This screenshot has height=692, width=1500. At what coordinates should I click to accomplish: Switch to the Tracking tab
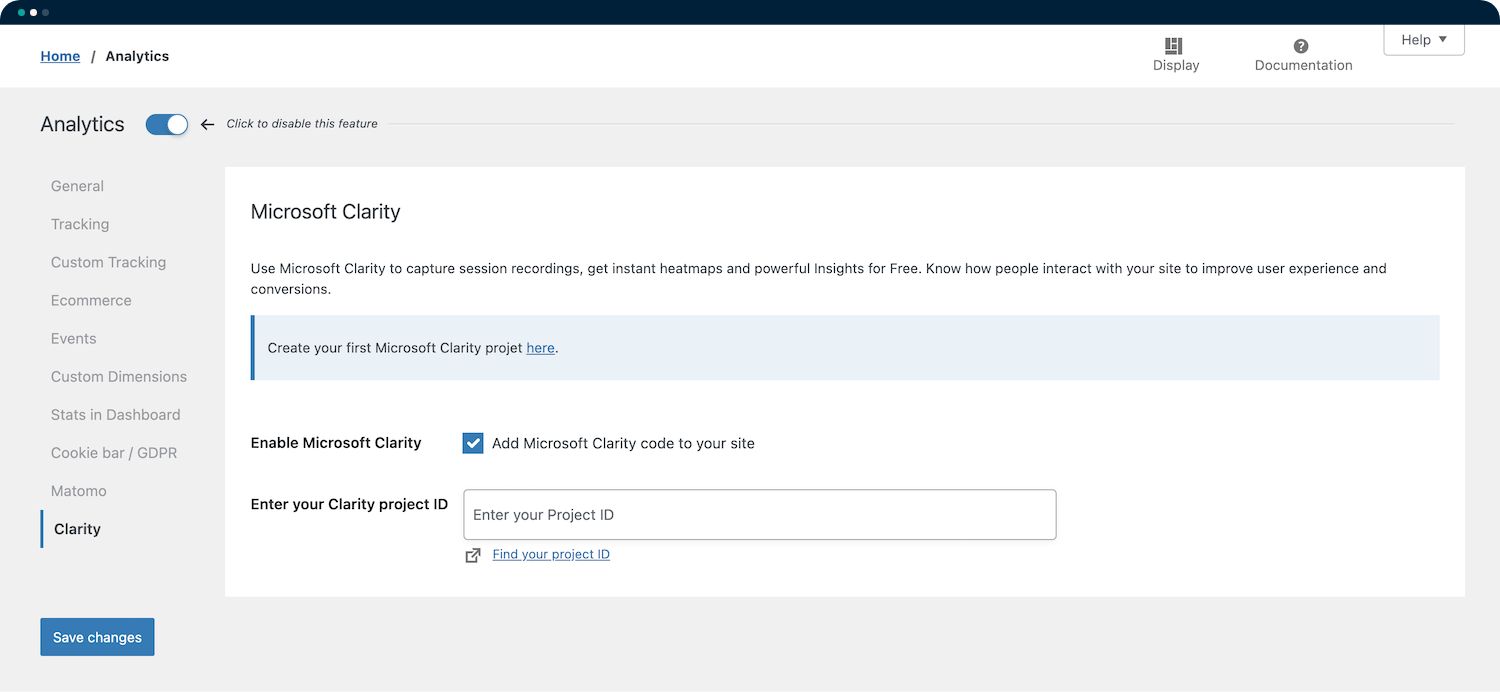80,224
